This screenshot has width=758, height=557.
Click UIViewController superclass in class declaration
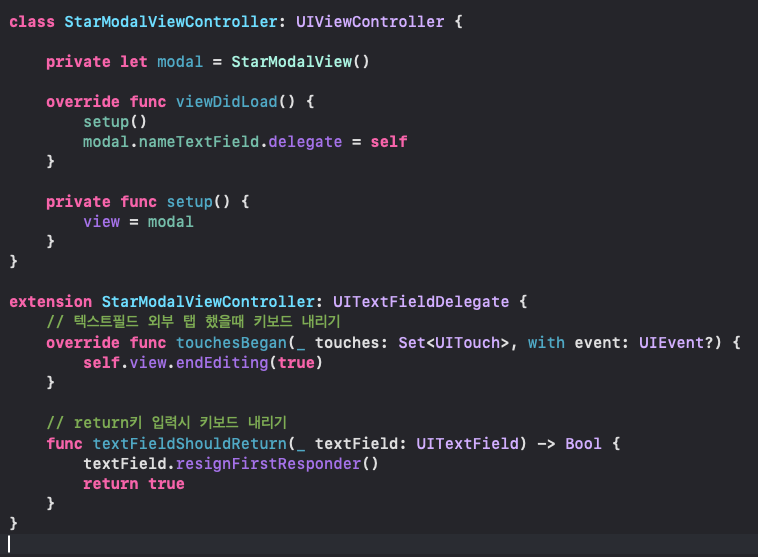(x=370, y=22)
